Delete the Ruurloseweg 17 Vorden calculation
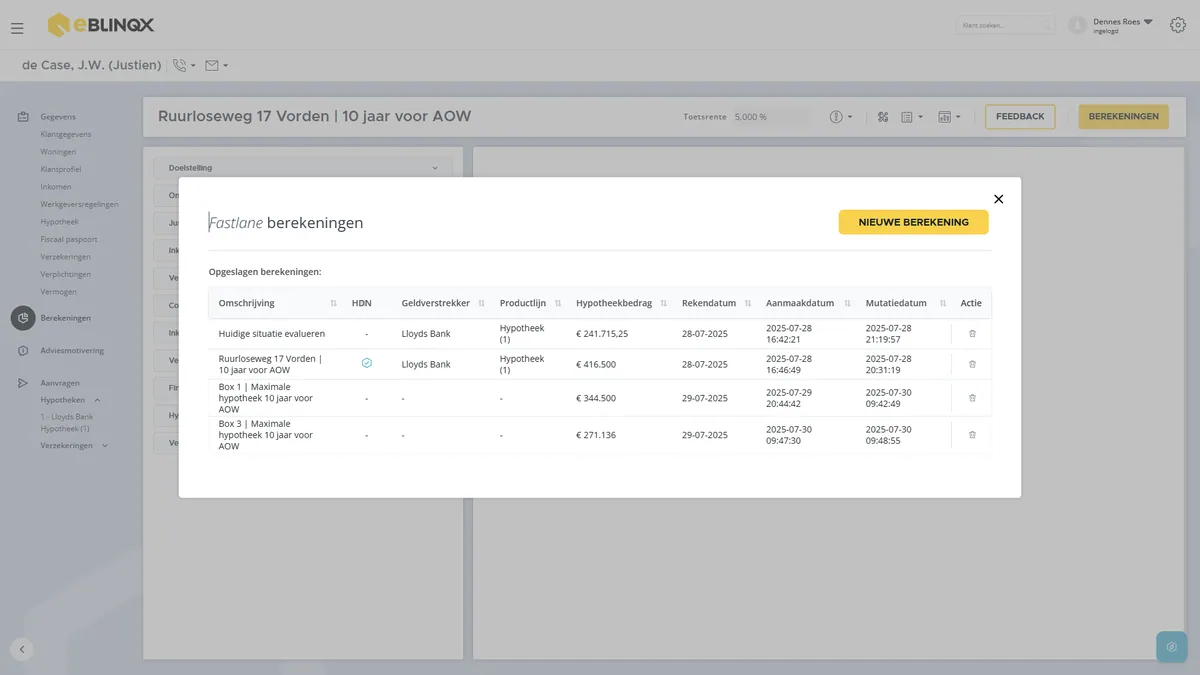The height and width of the screenshot is (675, 1200). 972,364
